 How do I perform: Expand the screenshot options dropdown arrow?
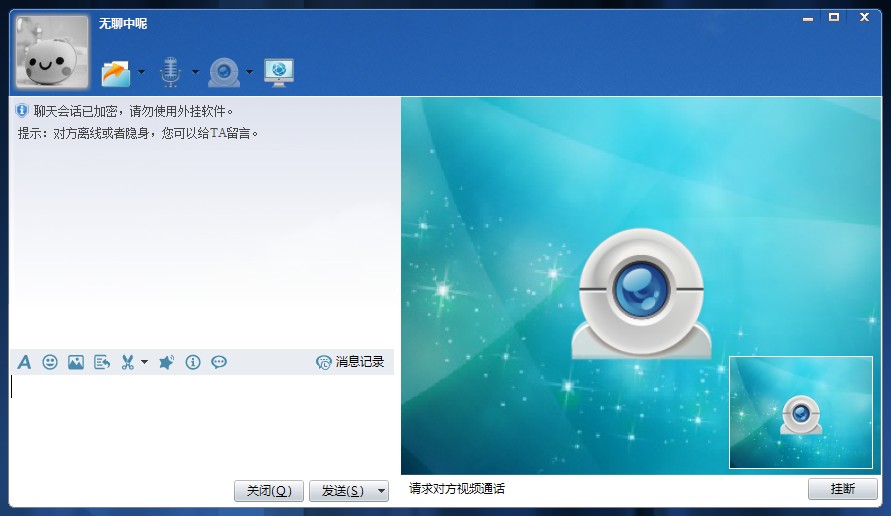pos(144,362)
